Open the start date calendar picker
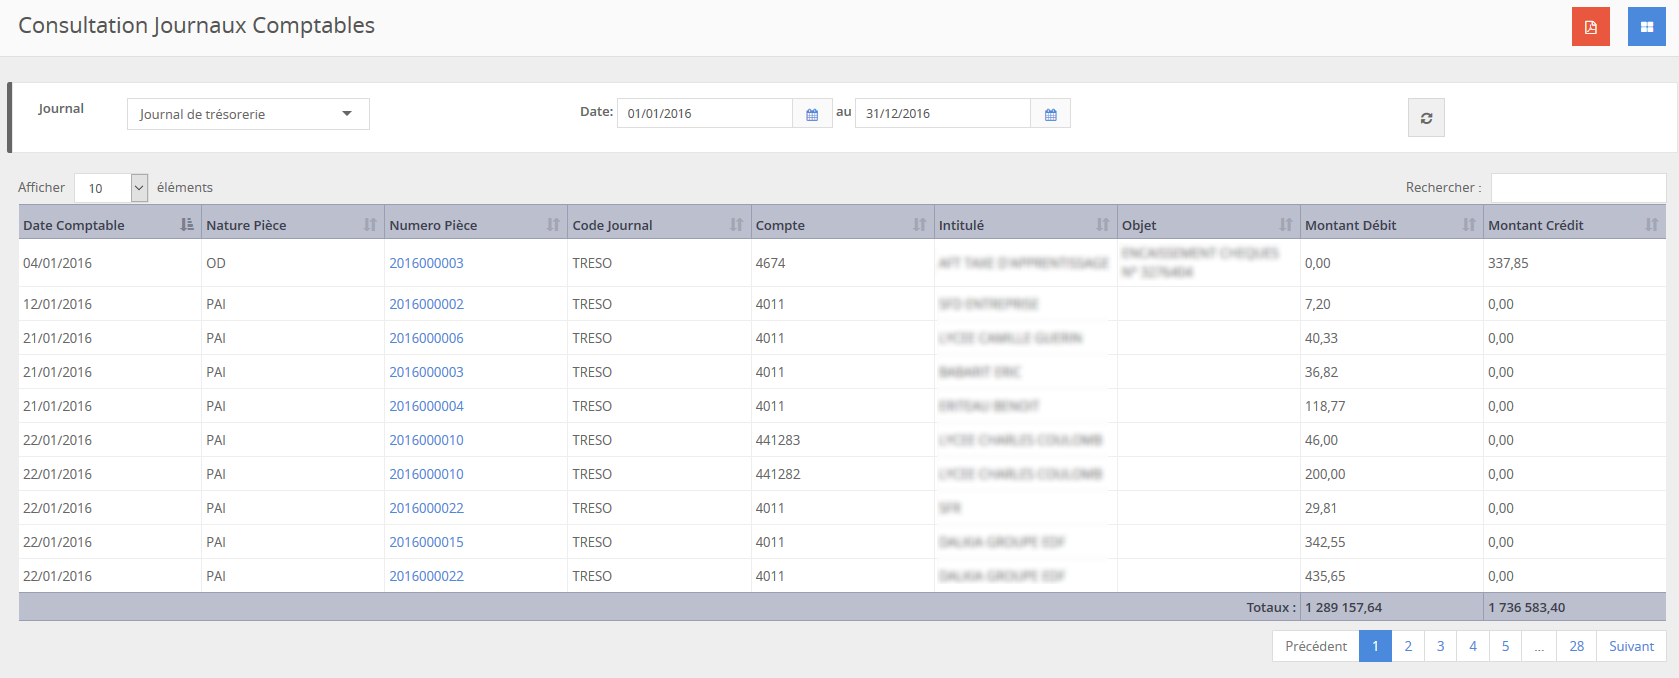This screenshot has height=678, width=1679. point(812,114)
